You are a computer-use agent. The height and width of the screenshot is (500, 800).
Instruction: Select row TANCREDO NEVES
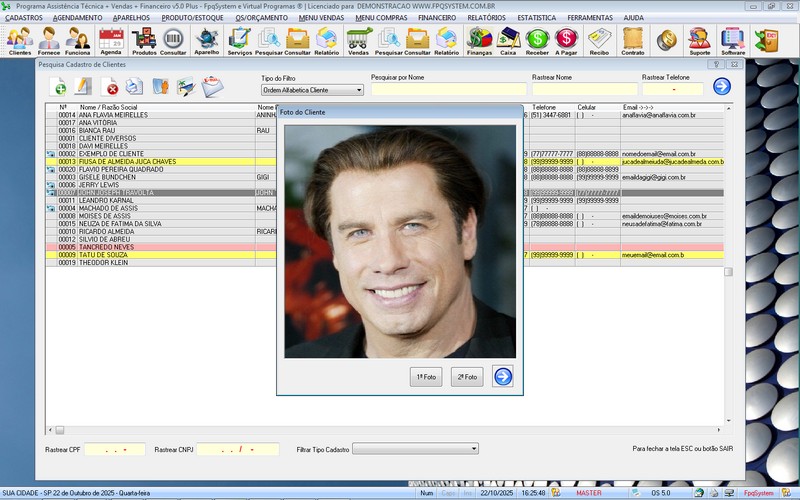coord(384,247)
